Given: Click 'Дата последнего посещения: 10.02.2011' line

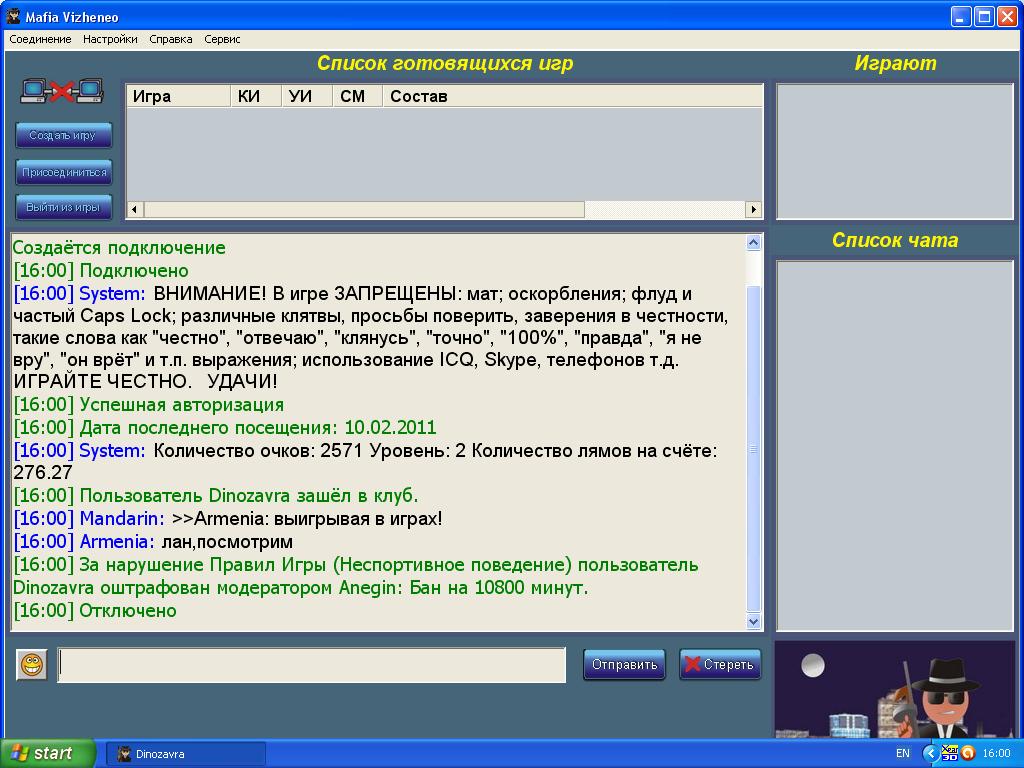Looking at the screenshot, I should (x=224, y=428).
